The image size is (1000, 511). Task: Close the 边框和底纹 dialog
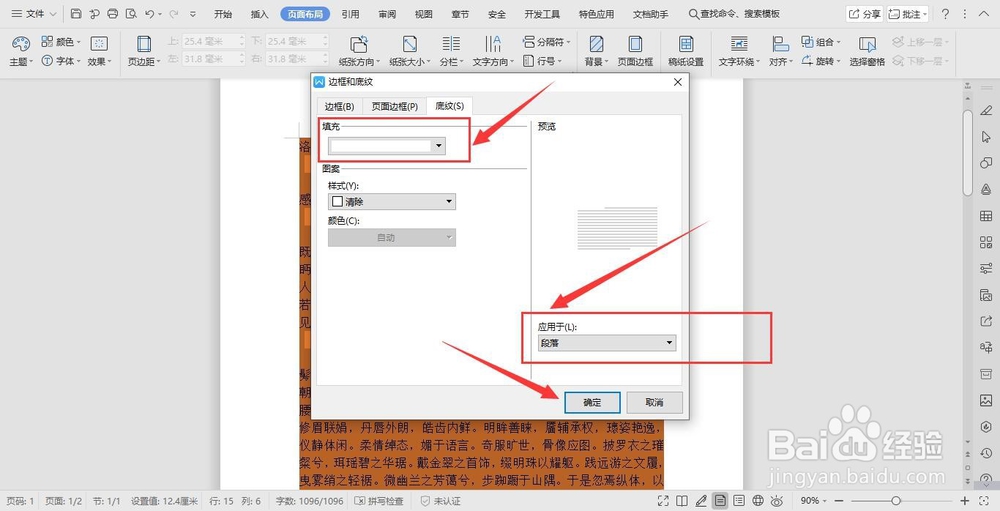tap(678, 82)
